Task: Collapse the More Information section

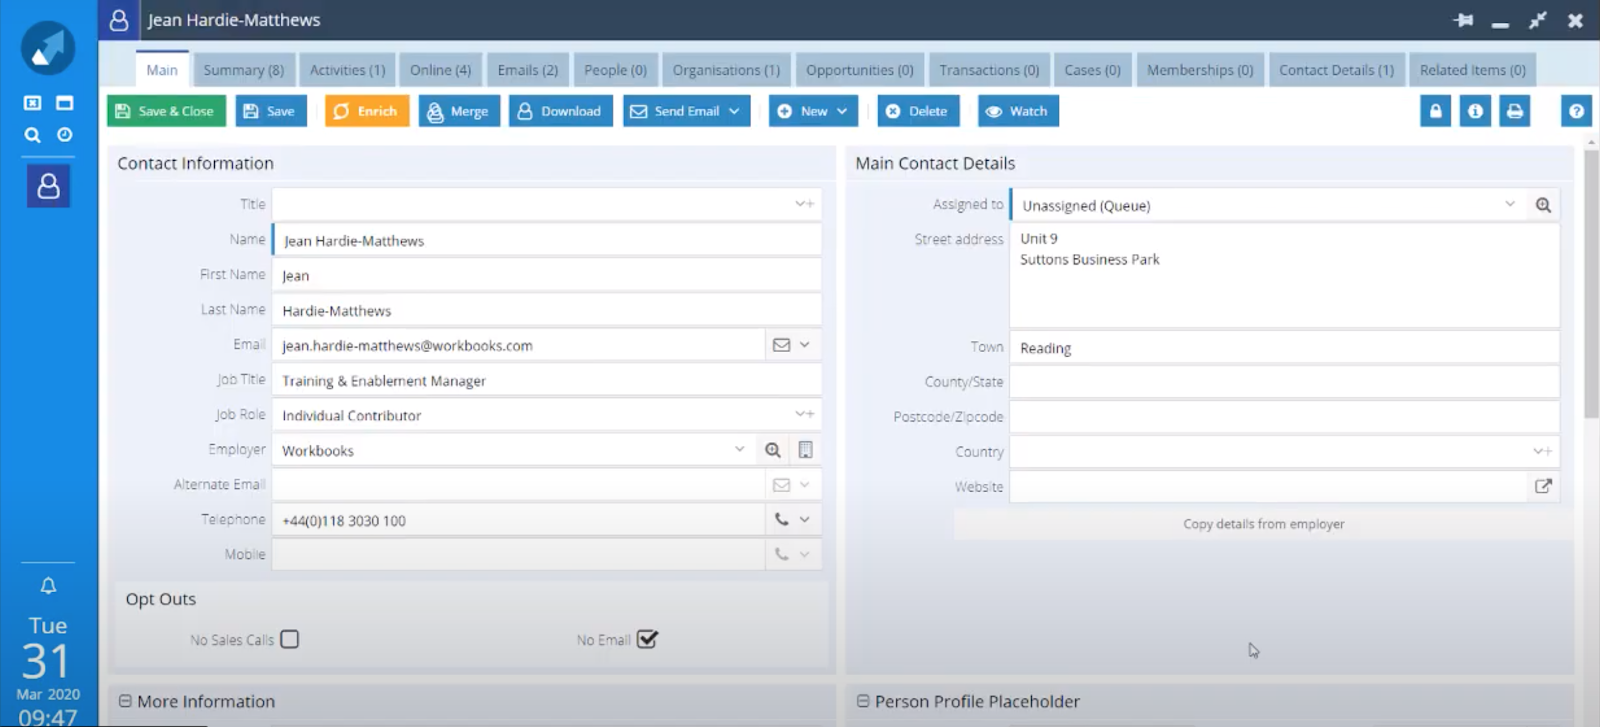Action: coord(125,701)
